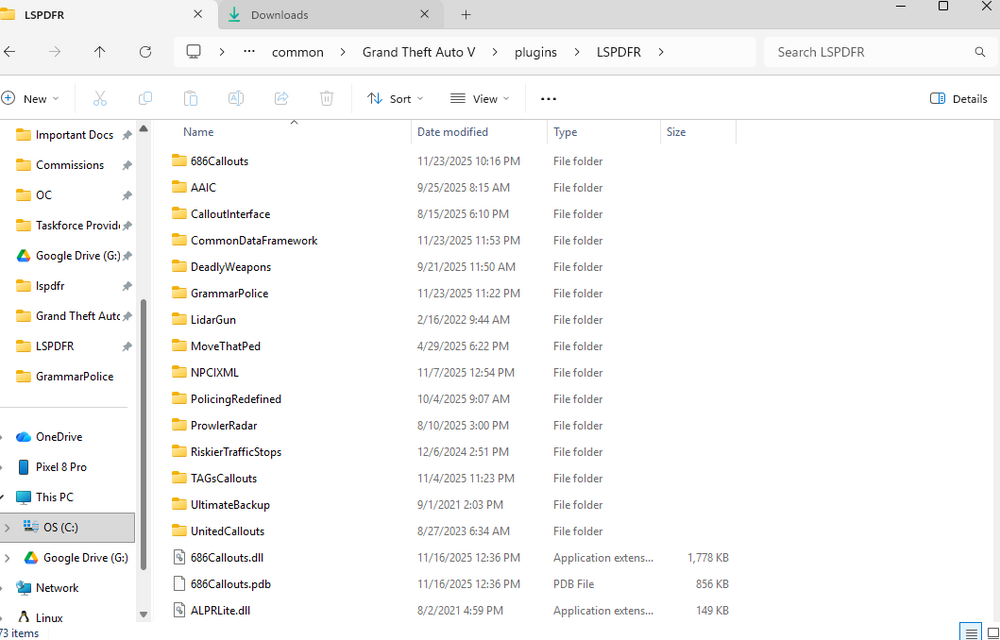Refresh the LSPDFR folder view
The height and width of the screenshot is (640, 1000).
pyautogui.click(x=145, y=51)
